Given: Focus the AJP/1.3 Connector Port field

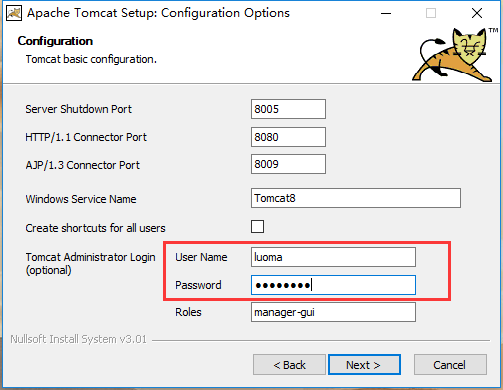Looking at the screenshot, I should coord(288,164).
